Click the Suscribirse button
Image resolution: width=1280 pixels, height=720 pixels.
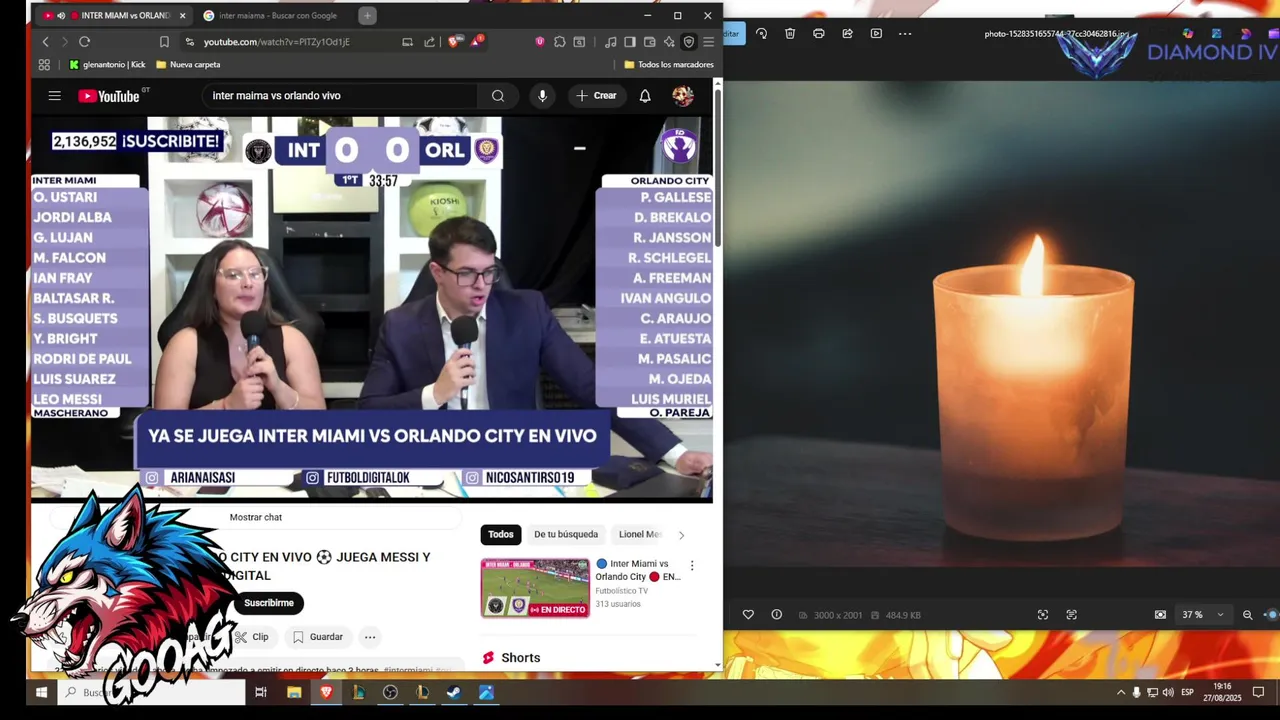click(x=269, y=603)
